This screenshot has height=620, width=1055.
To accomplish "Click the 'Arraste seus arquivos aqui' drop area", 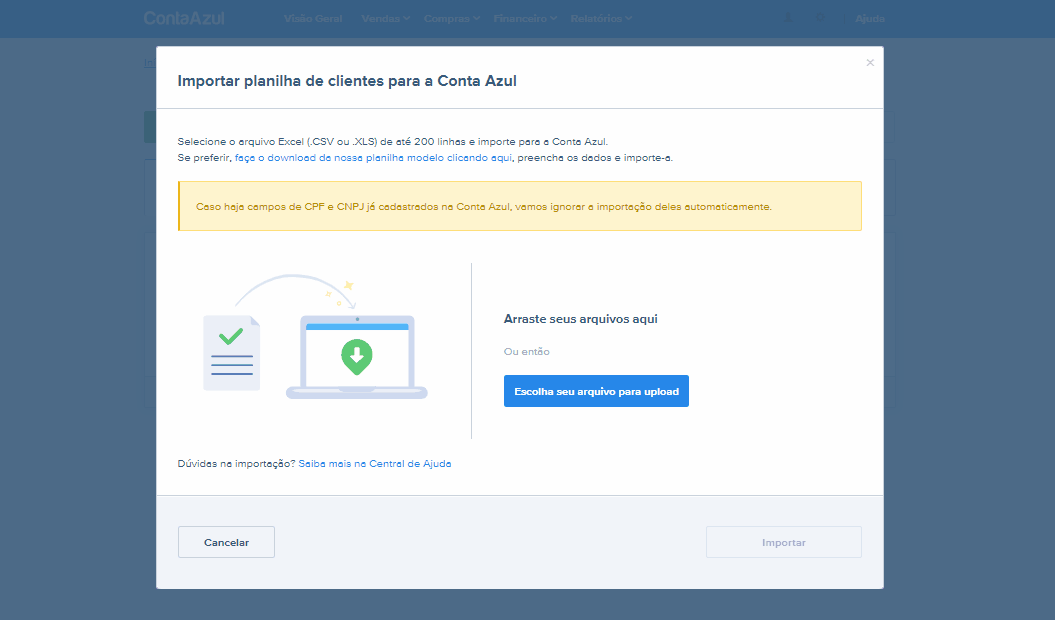I will tap(580, 318).
